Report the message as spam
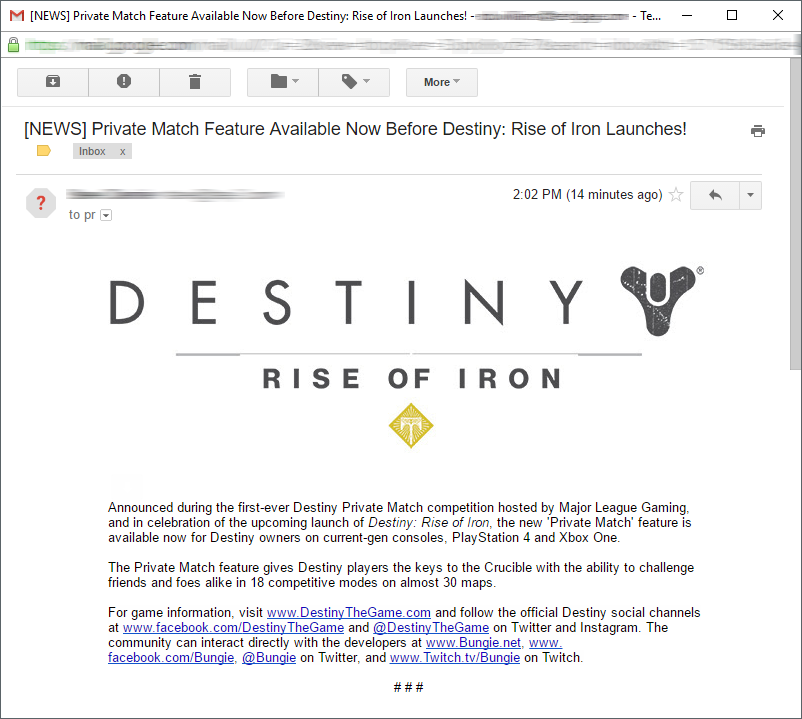Image resolution: width=802 pixels, height=719 pixels. point(123,81)
